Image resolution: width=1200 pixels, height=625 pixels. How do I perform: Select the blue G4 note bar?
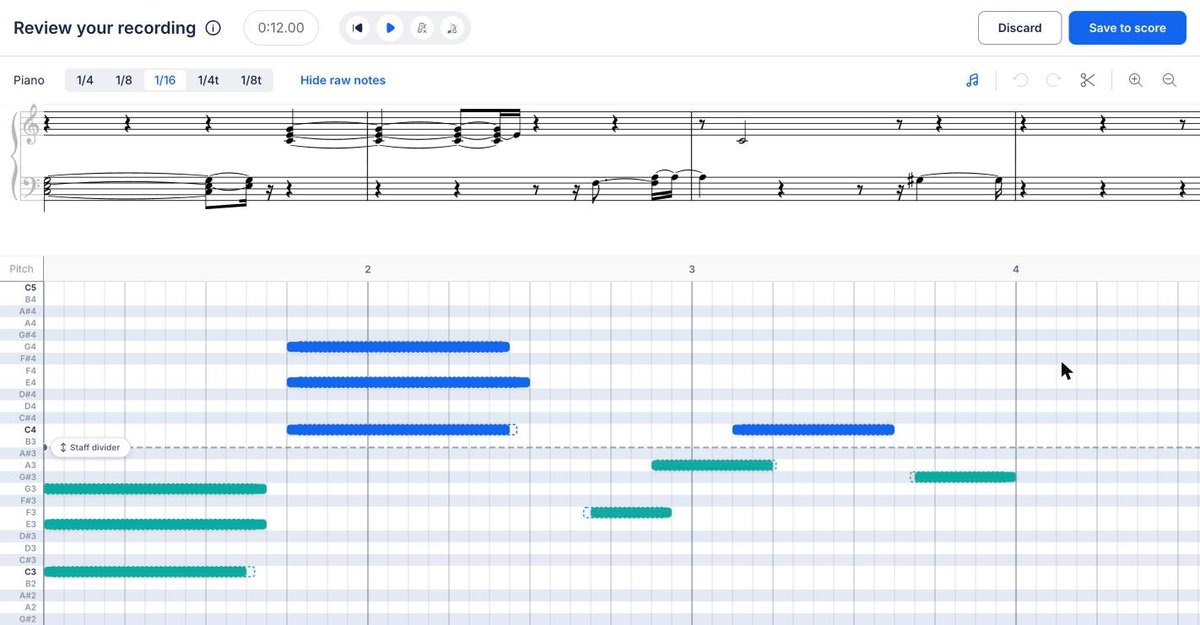pos(398,347)
